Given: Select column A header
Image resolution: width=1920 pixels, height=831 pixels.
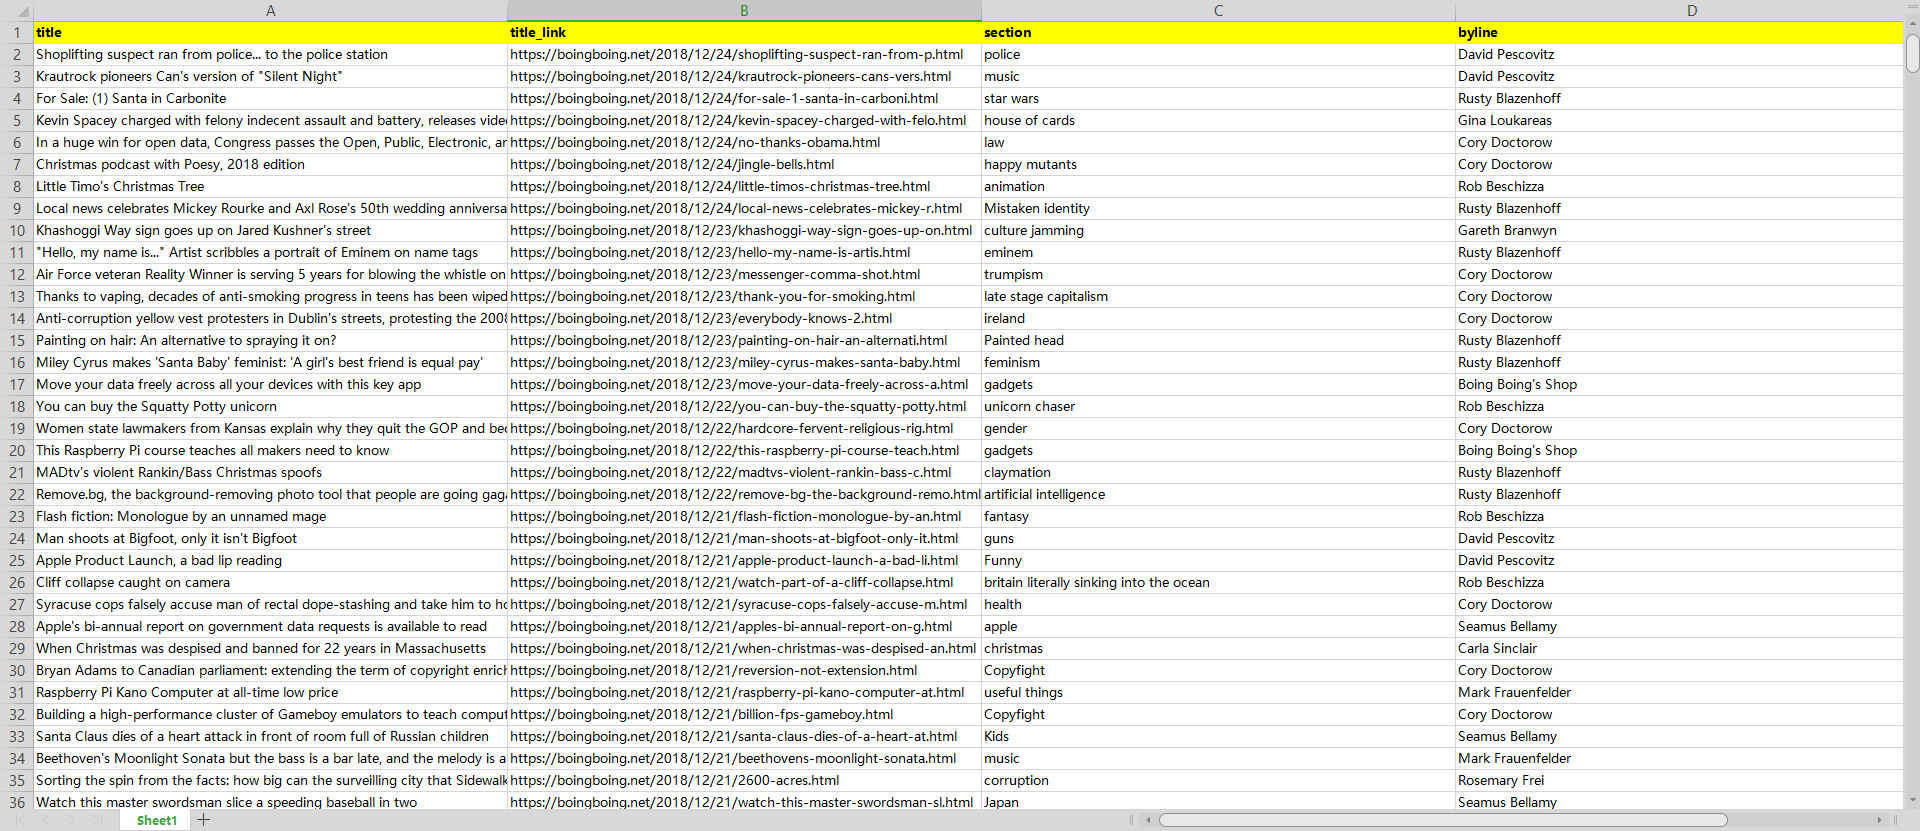Looking at the screenshot, I should 270,10.
